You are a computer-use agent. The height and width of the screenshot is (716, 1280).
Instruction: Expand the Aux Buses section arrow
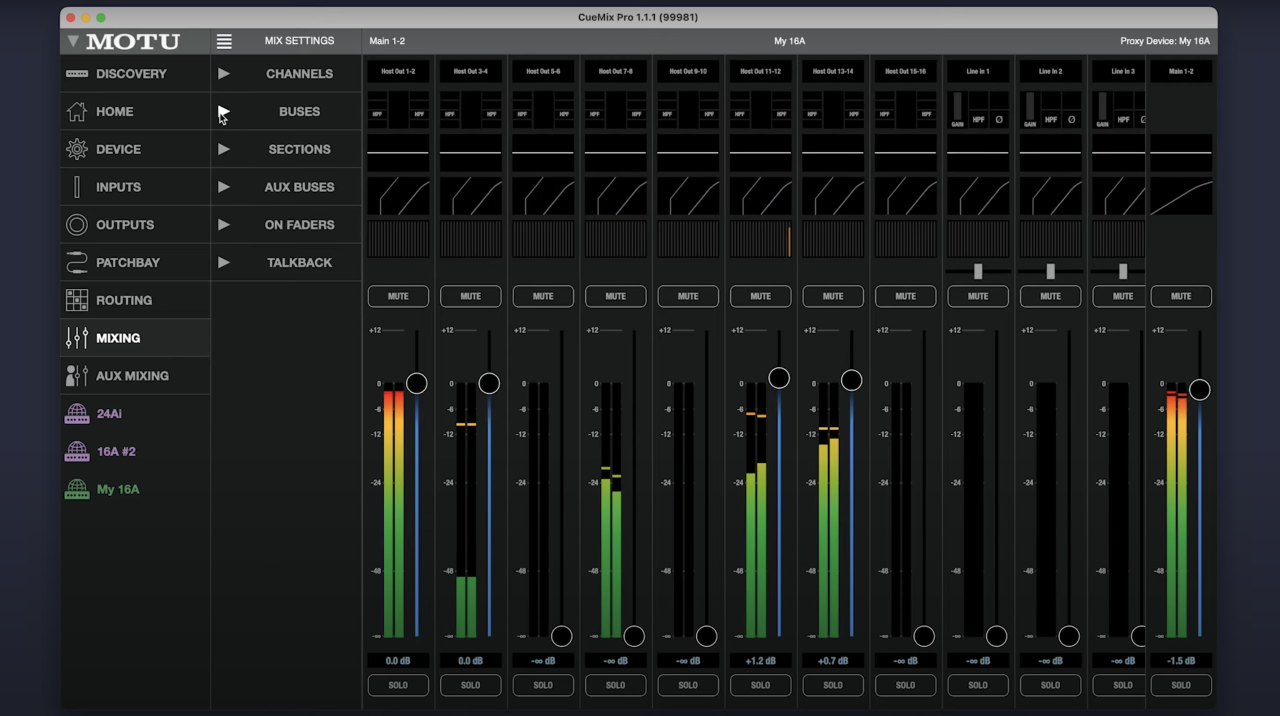(224, 187)
